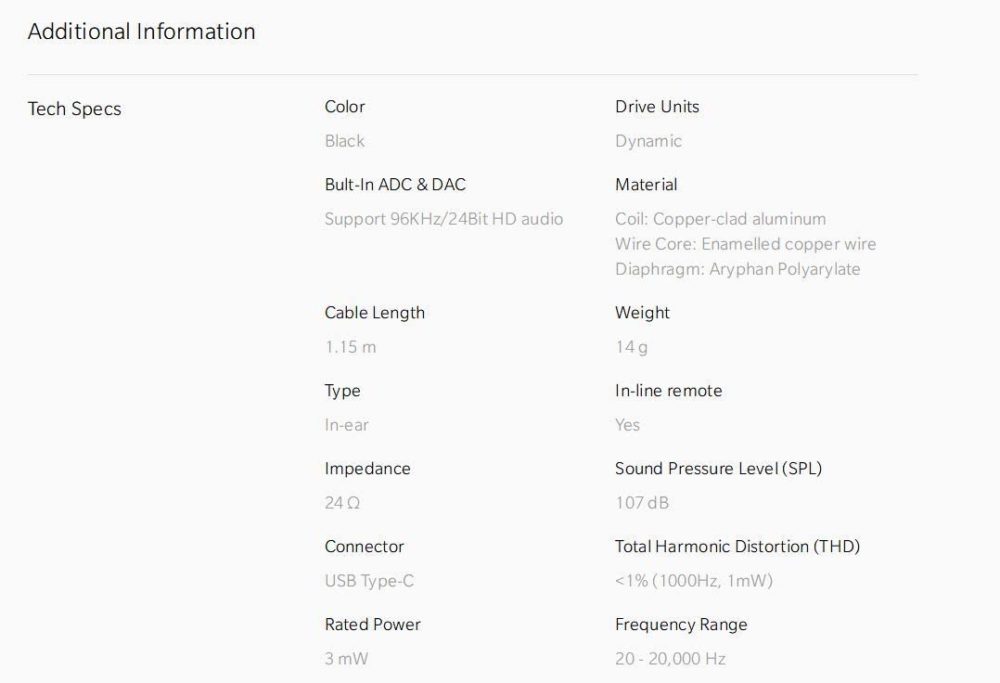Click the Bult-In ADC & DAC label
This screenshot has width=1000, height=683.
click(x=395, y=185)
